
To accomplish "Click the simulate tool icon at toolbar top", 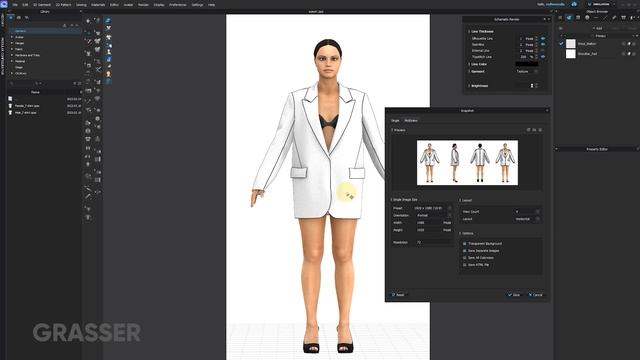I will point(88,20).
